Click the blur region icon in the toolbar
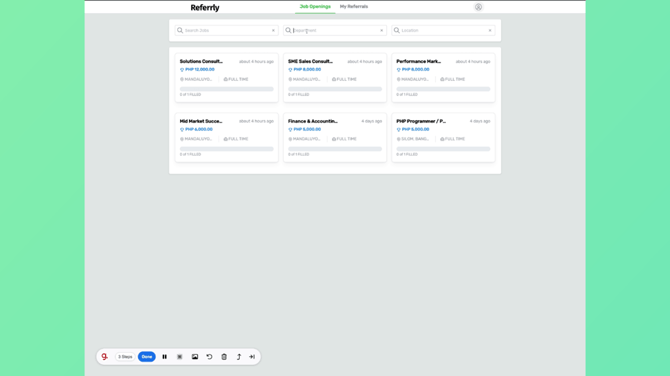Screen dimensions: 670x376 point(179,357)
